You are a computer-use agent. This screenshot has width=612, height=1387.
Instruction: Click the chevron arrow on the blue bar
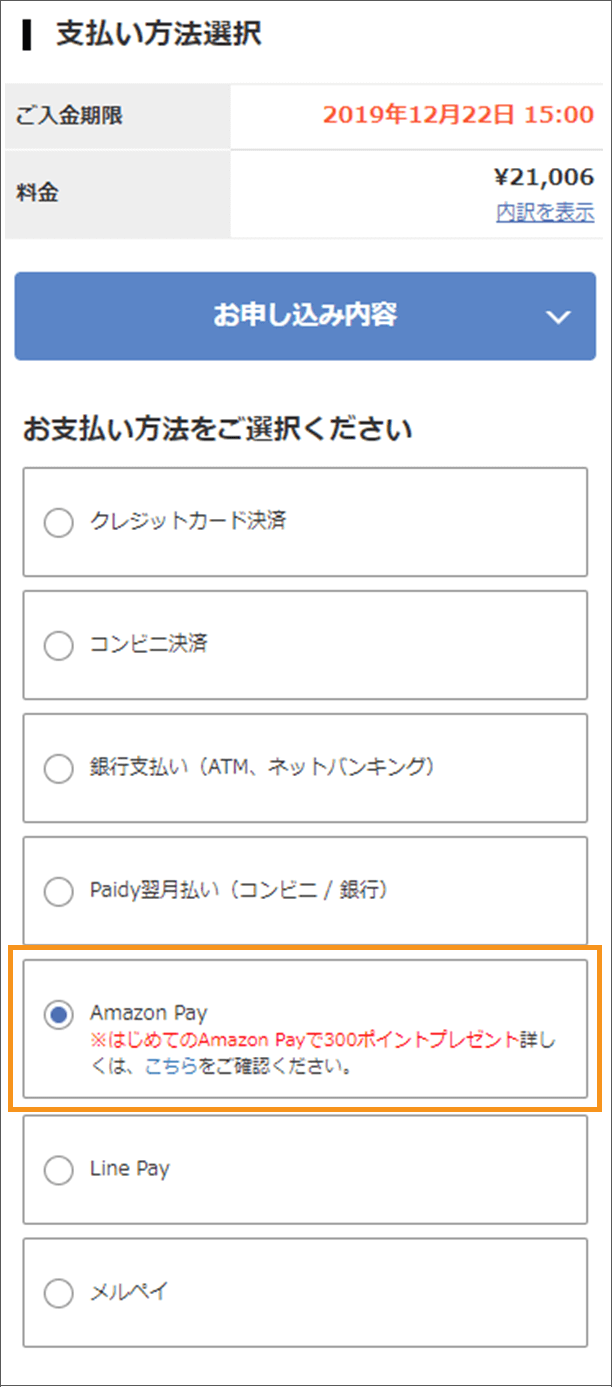558,317
